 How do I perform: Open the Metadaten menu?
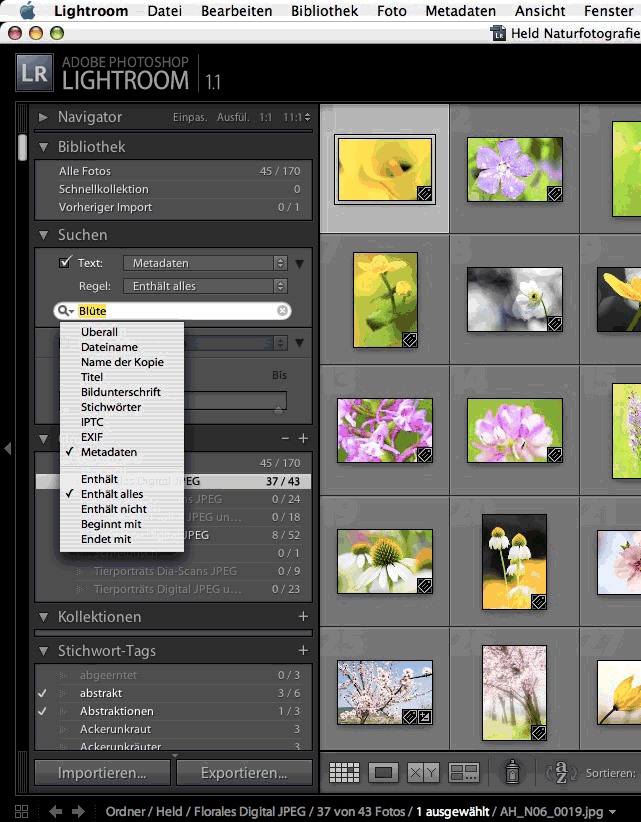click(460, 10)
